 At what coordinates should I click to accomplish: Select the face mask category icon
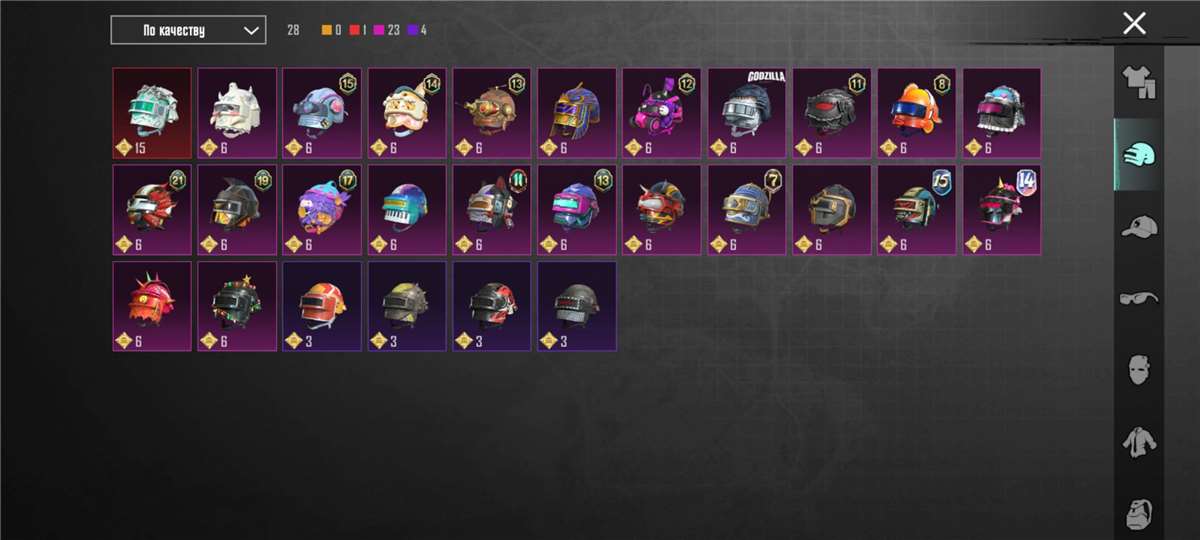1139,370
